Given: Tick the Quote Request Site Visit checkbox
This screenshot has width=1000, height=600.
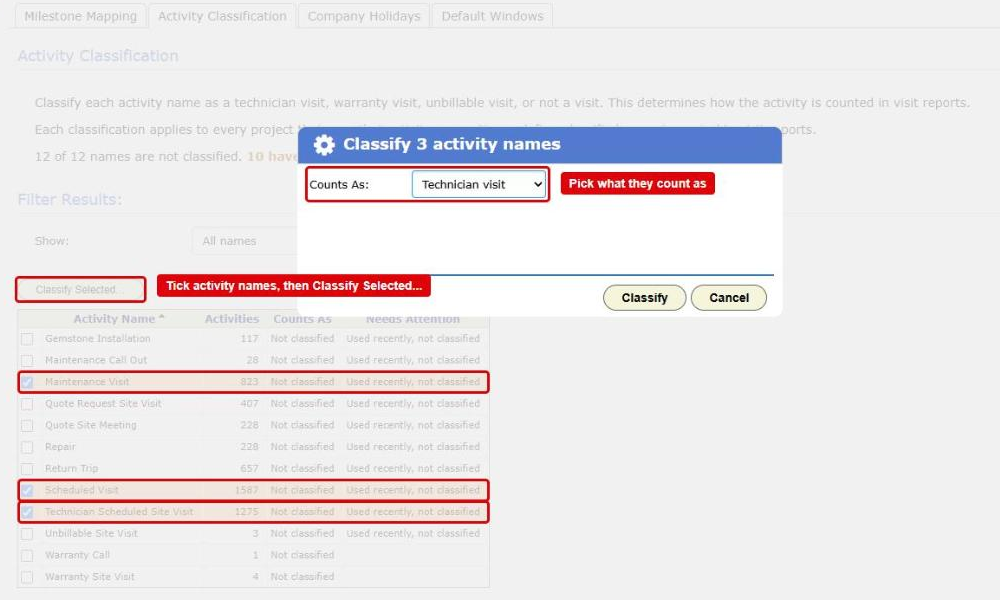Looking at the screenshot, I should point(27,404).
